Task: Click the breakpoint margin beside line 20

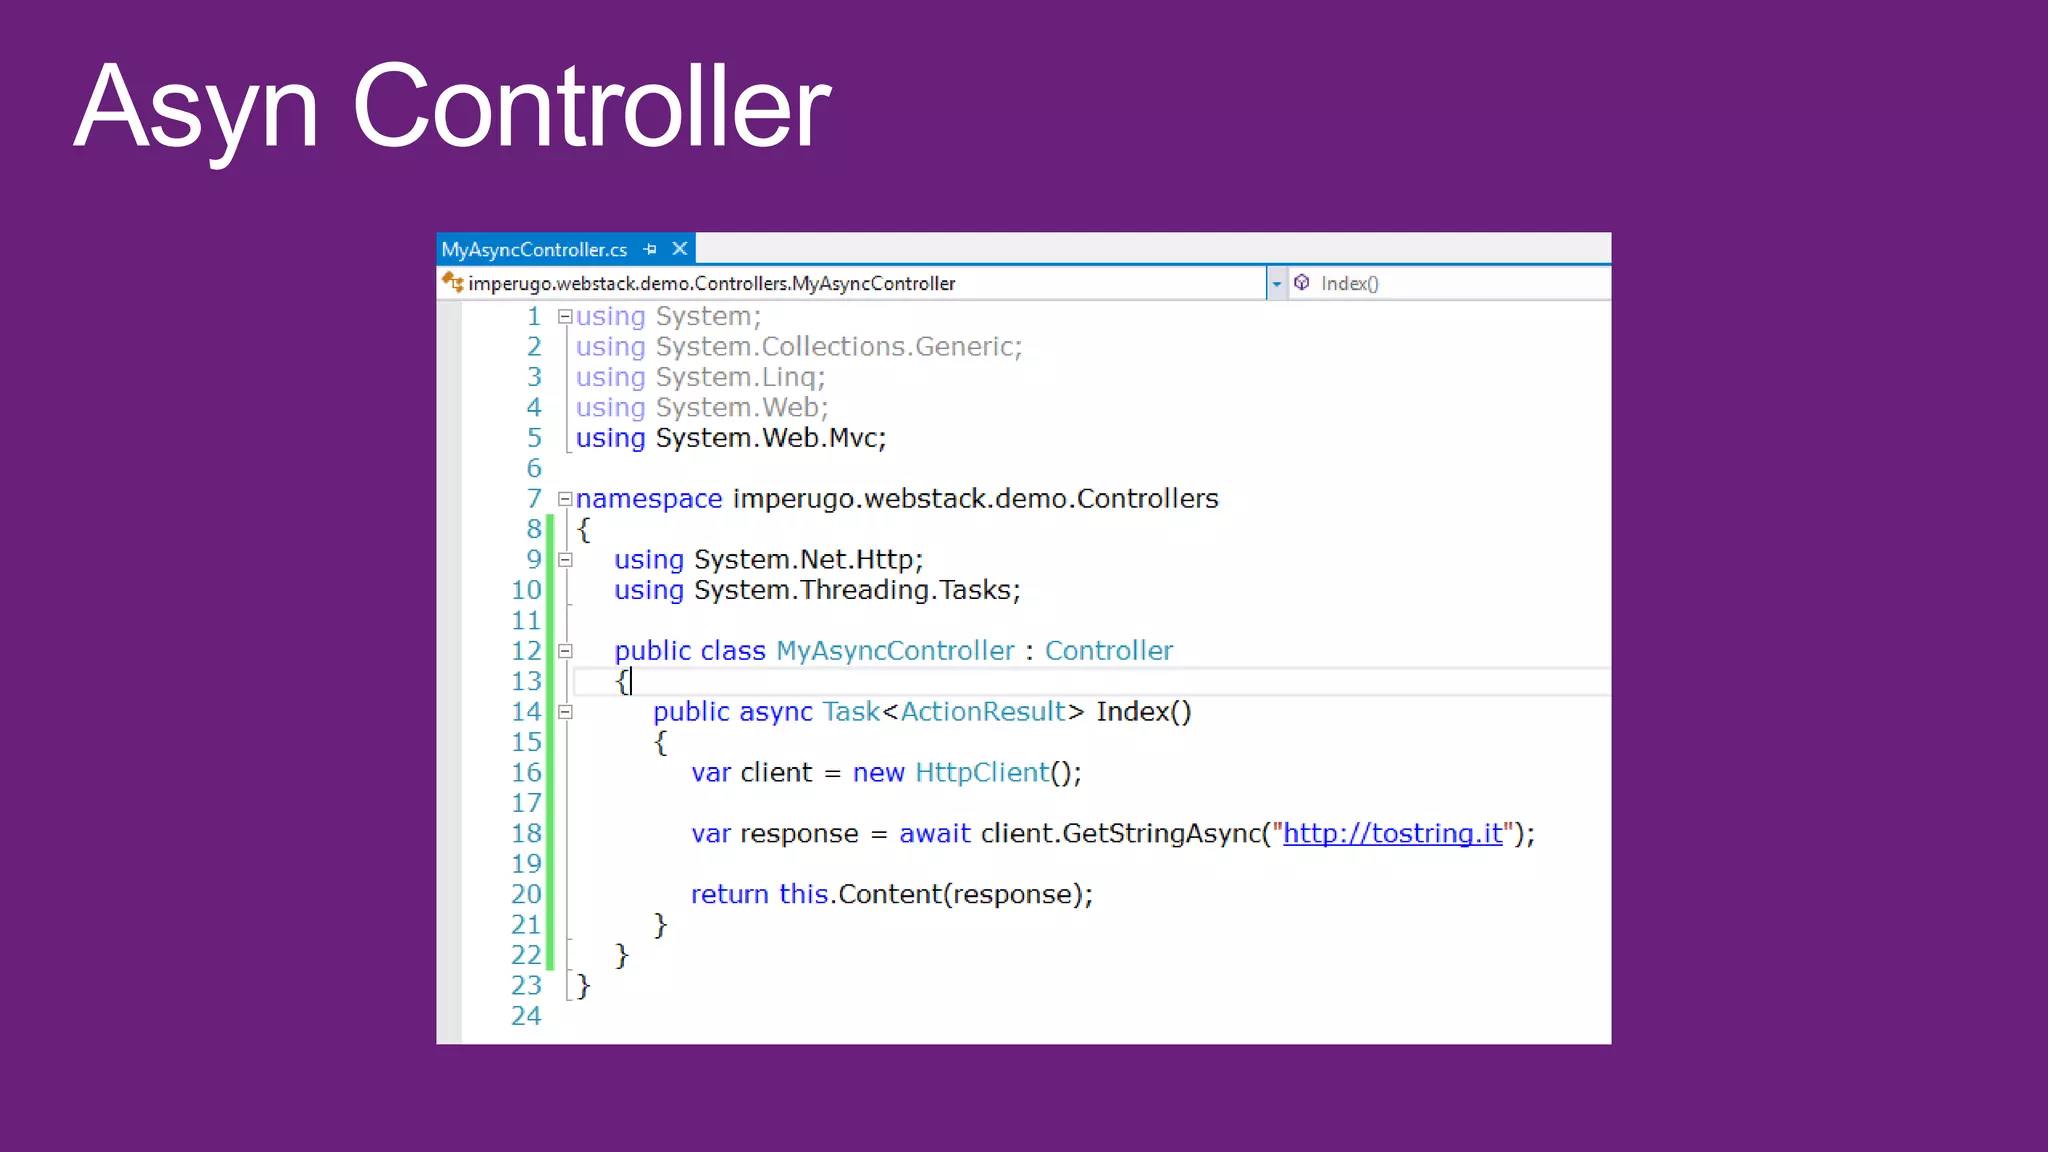Action: point(449,895)
